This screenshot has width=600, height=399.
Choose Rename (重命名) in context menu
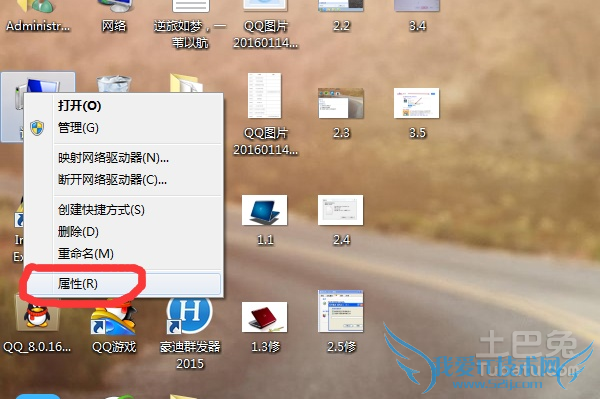point(124,253)
